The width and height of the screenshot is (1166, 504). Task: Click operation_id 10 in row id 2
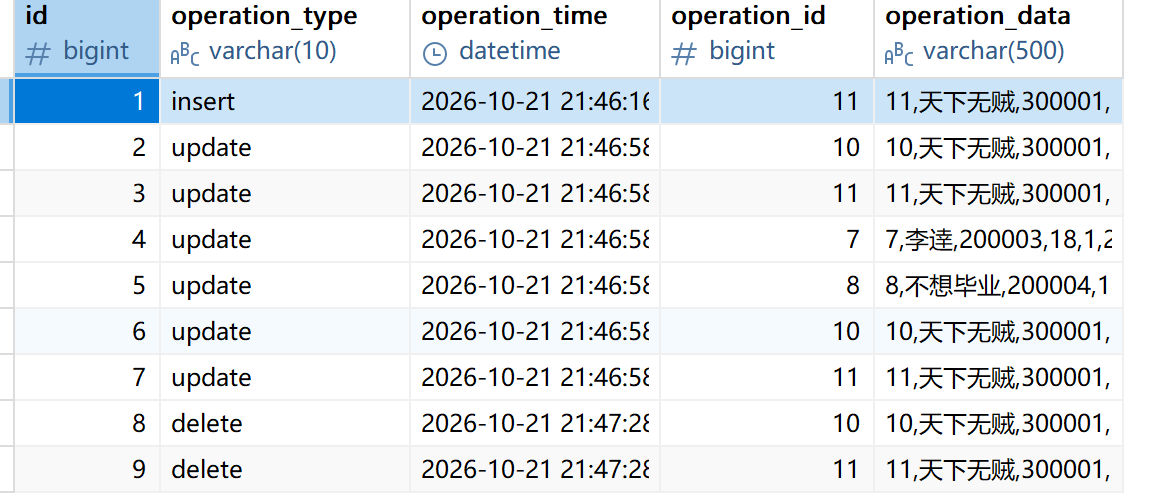(x=767, y=147)
